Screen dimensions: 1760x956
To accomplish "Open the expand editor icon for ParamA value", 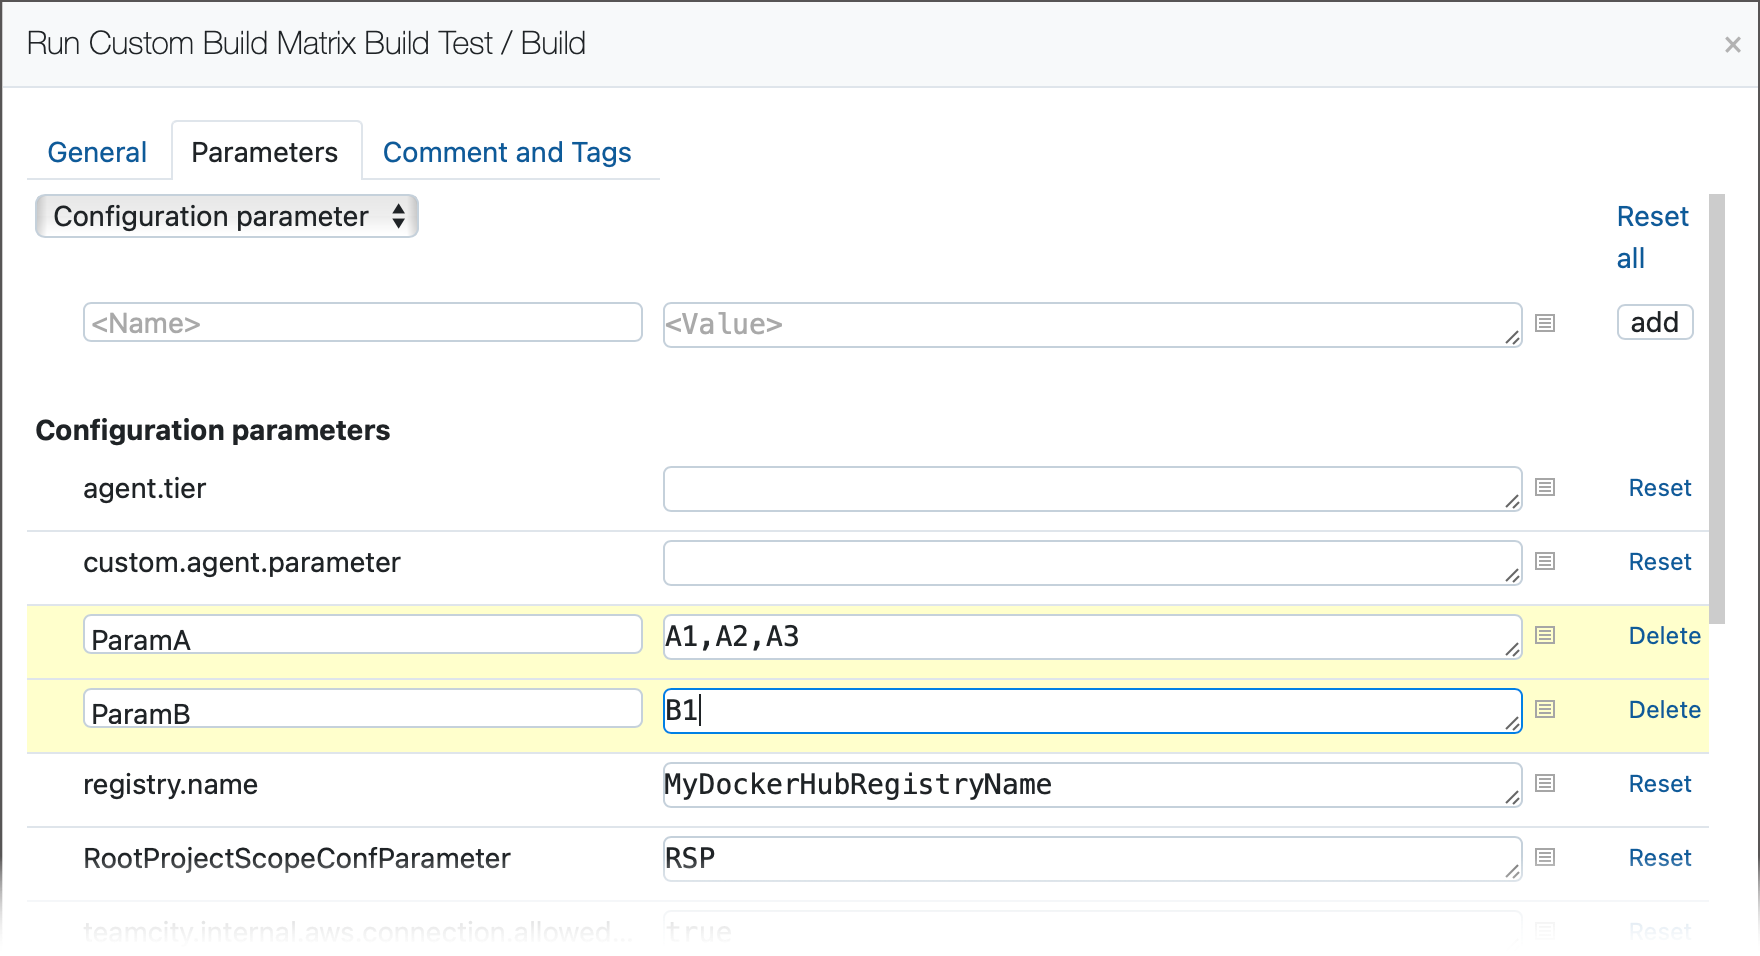I will pyautogui.click(x=1545, y=636).
